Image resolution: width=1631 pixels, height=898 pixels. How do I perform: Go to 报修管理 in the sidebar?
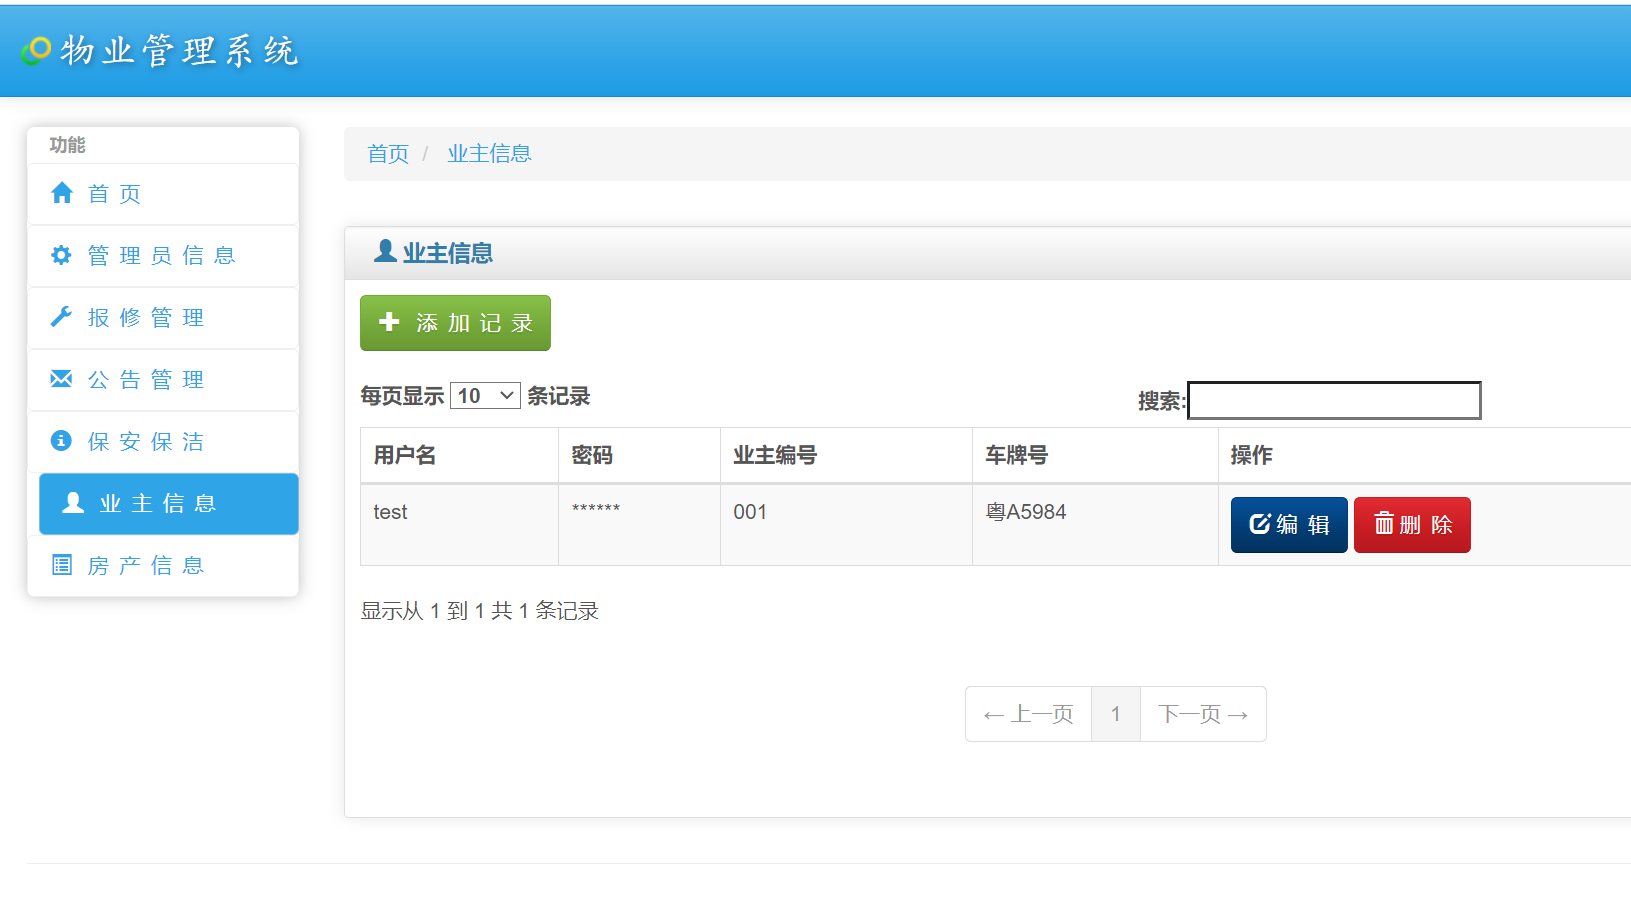(x=163, y=318)
